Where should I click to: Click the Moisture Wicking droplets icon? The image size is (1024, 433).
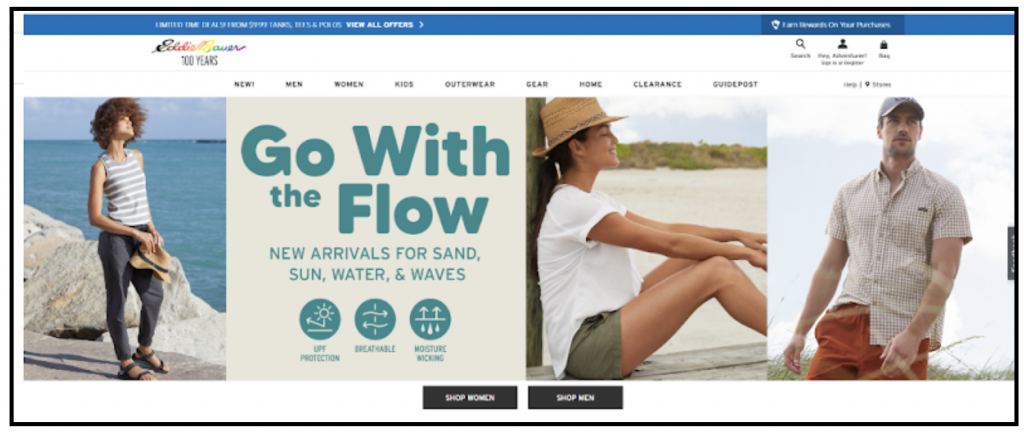[x=430, y=319]
